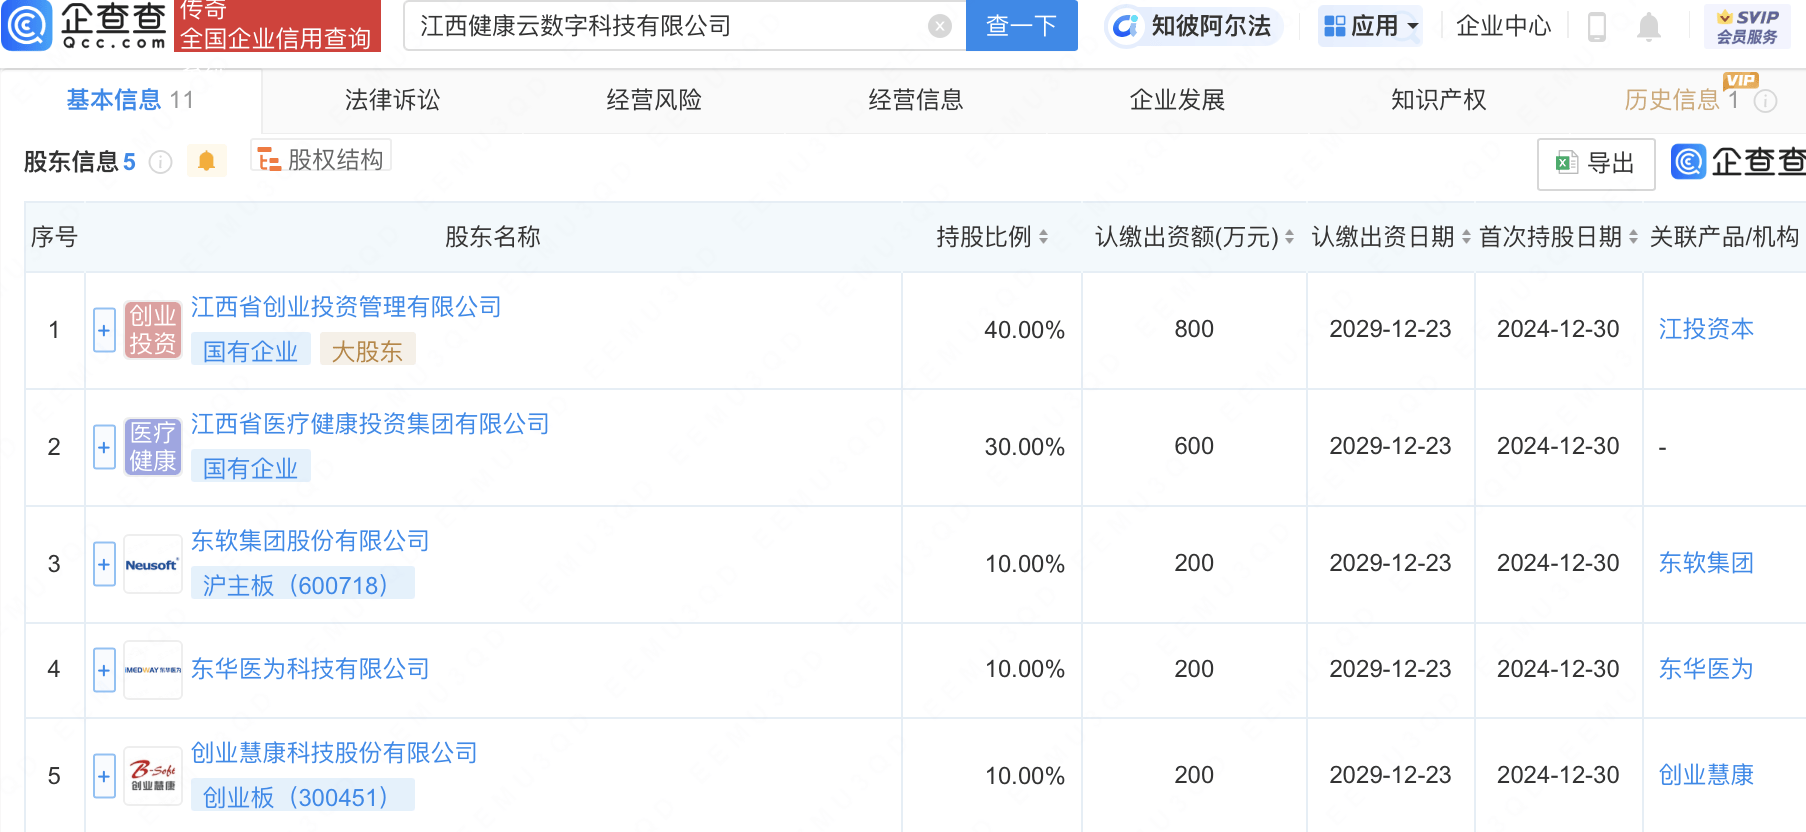Open the Qcc.com home logo
Image resolution: width=1806 pixels, height=832 pixels.
pyautogui.click(x=84, y=25)
